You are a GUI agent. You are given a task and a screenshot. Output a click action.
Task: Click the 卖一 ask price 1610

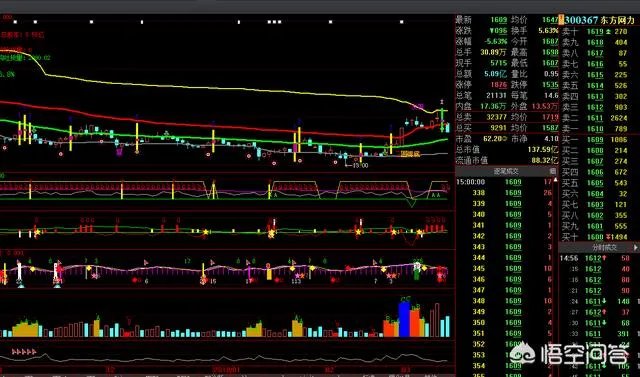595,129
